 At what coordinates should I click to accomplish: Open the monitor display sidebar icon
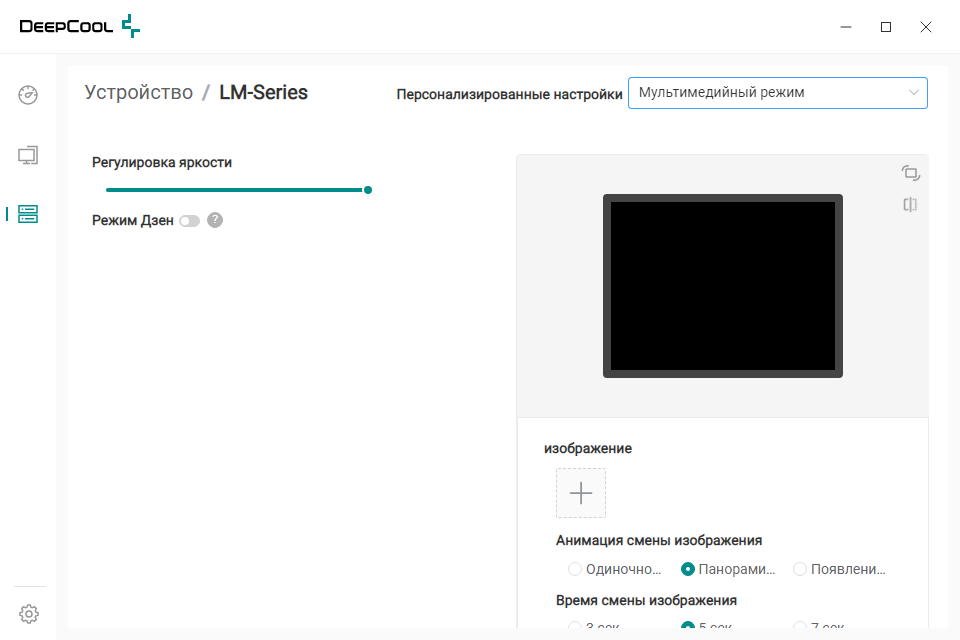[28, 155]
